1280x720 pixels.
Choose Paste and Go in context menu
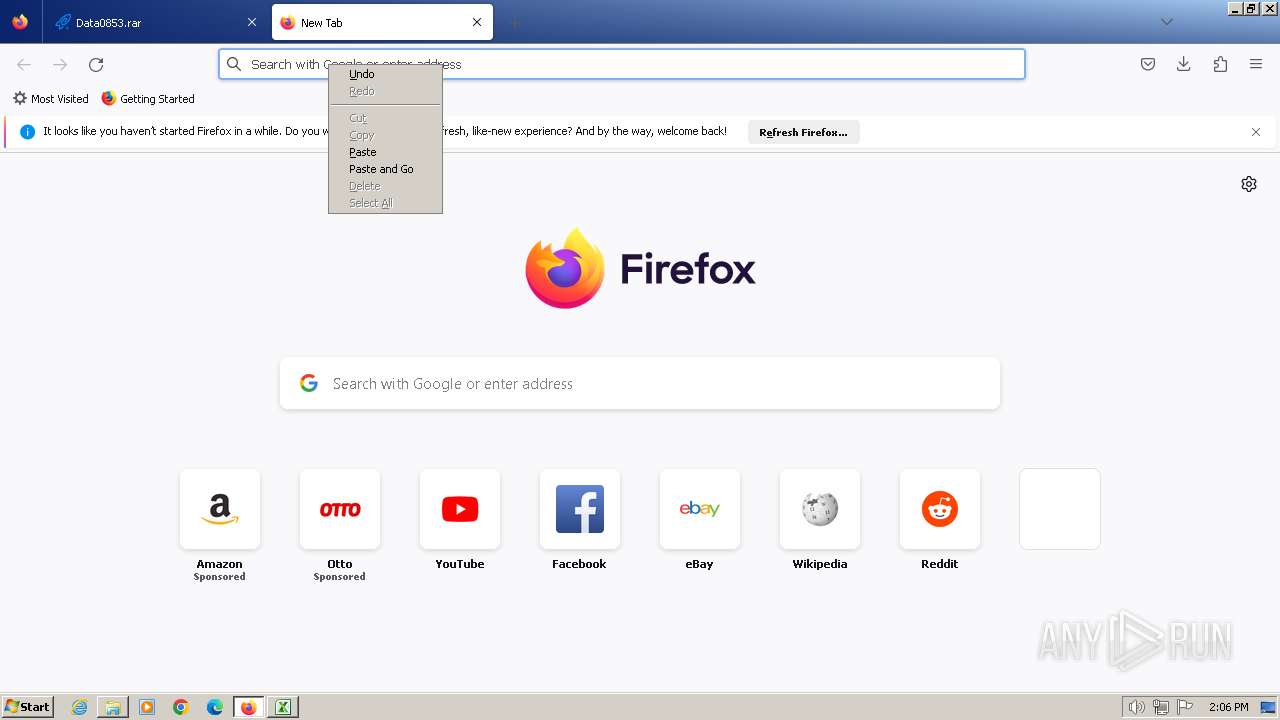tap(385, 169)
